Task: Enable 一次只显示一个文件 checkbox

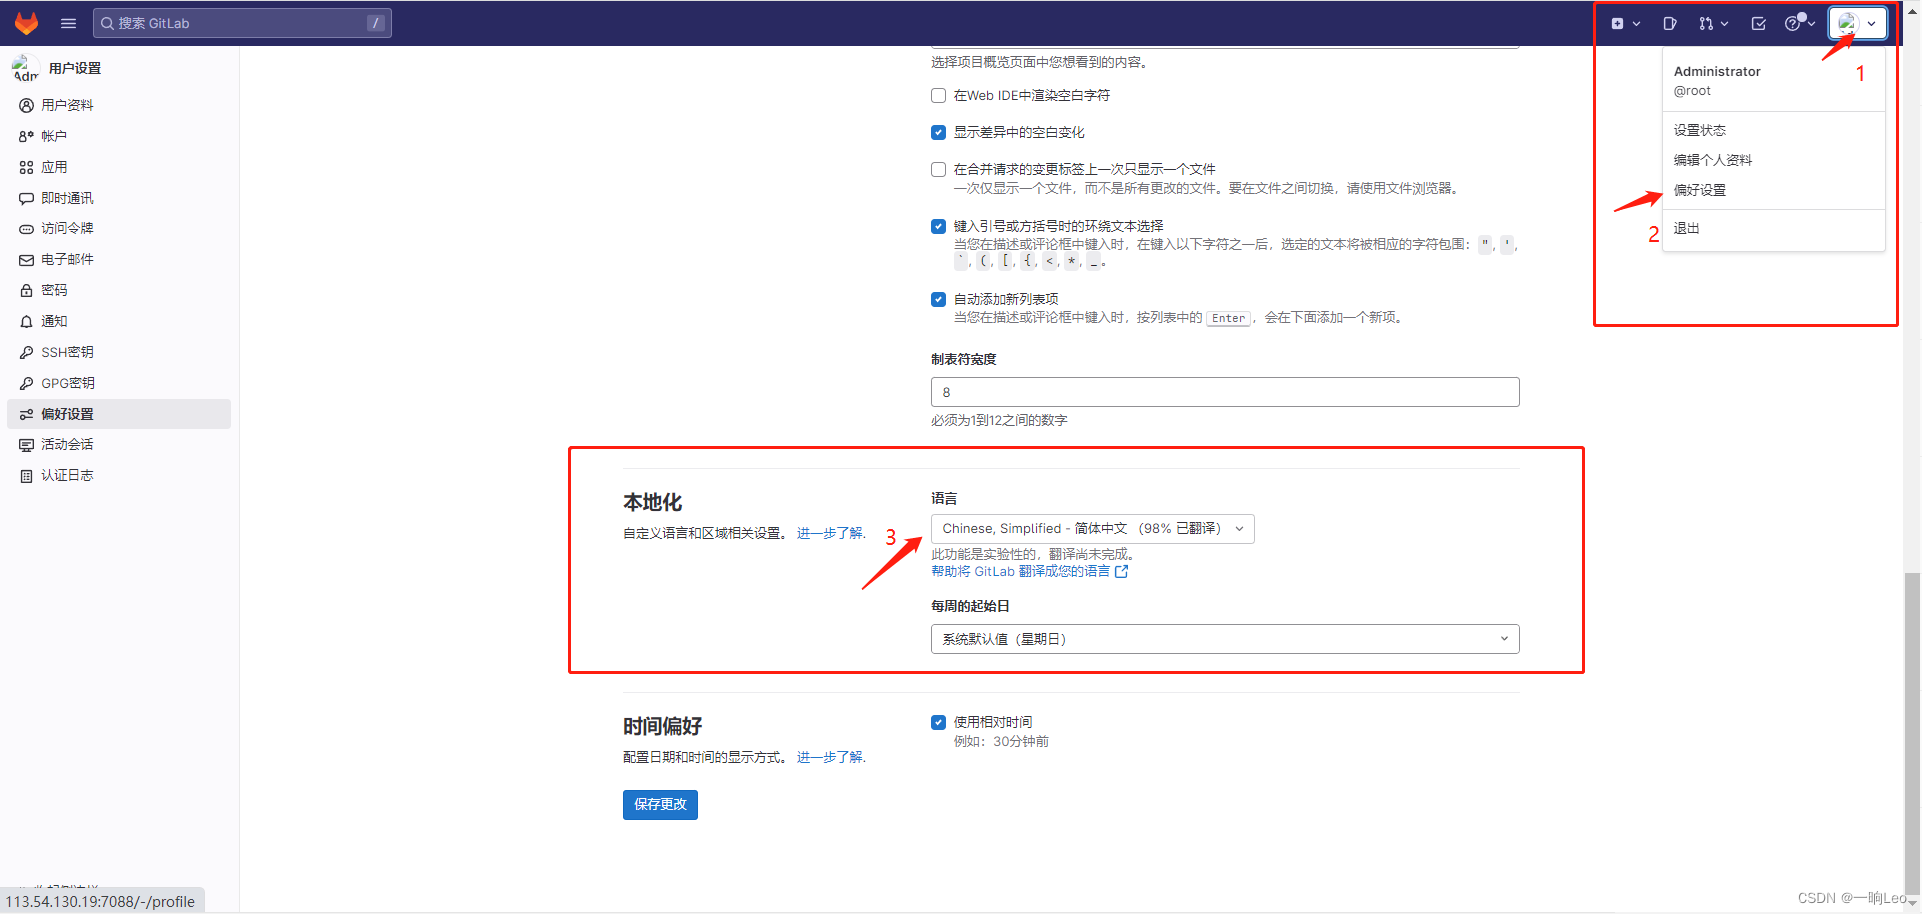Action: (x=938, y=169)
